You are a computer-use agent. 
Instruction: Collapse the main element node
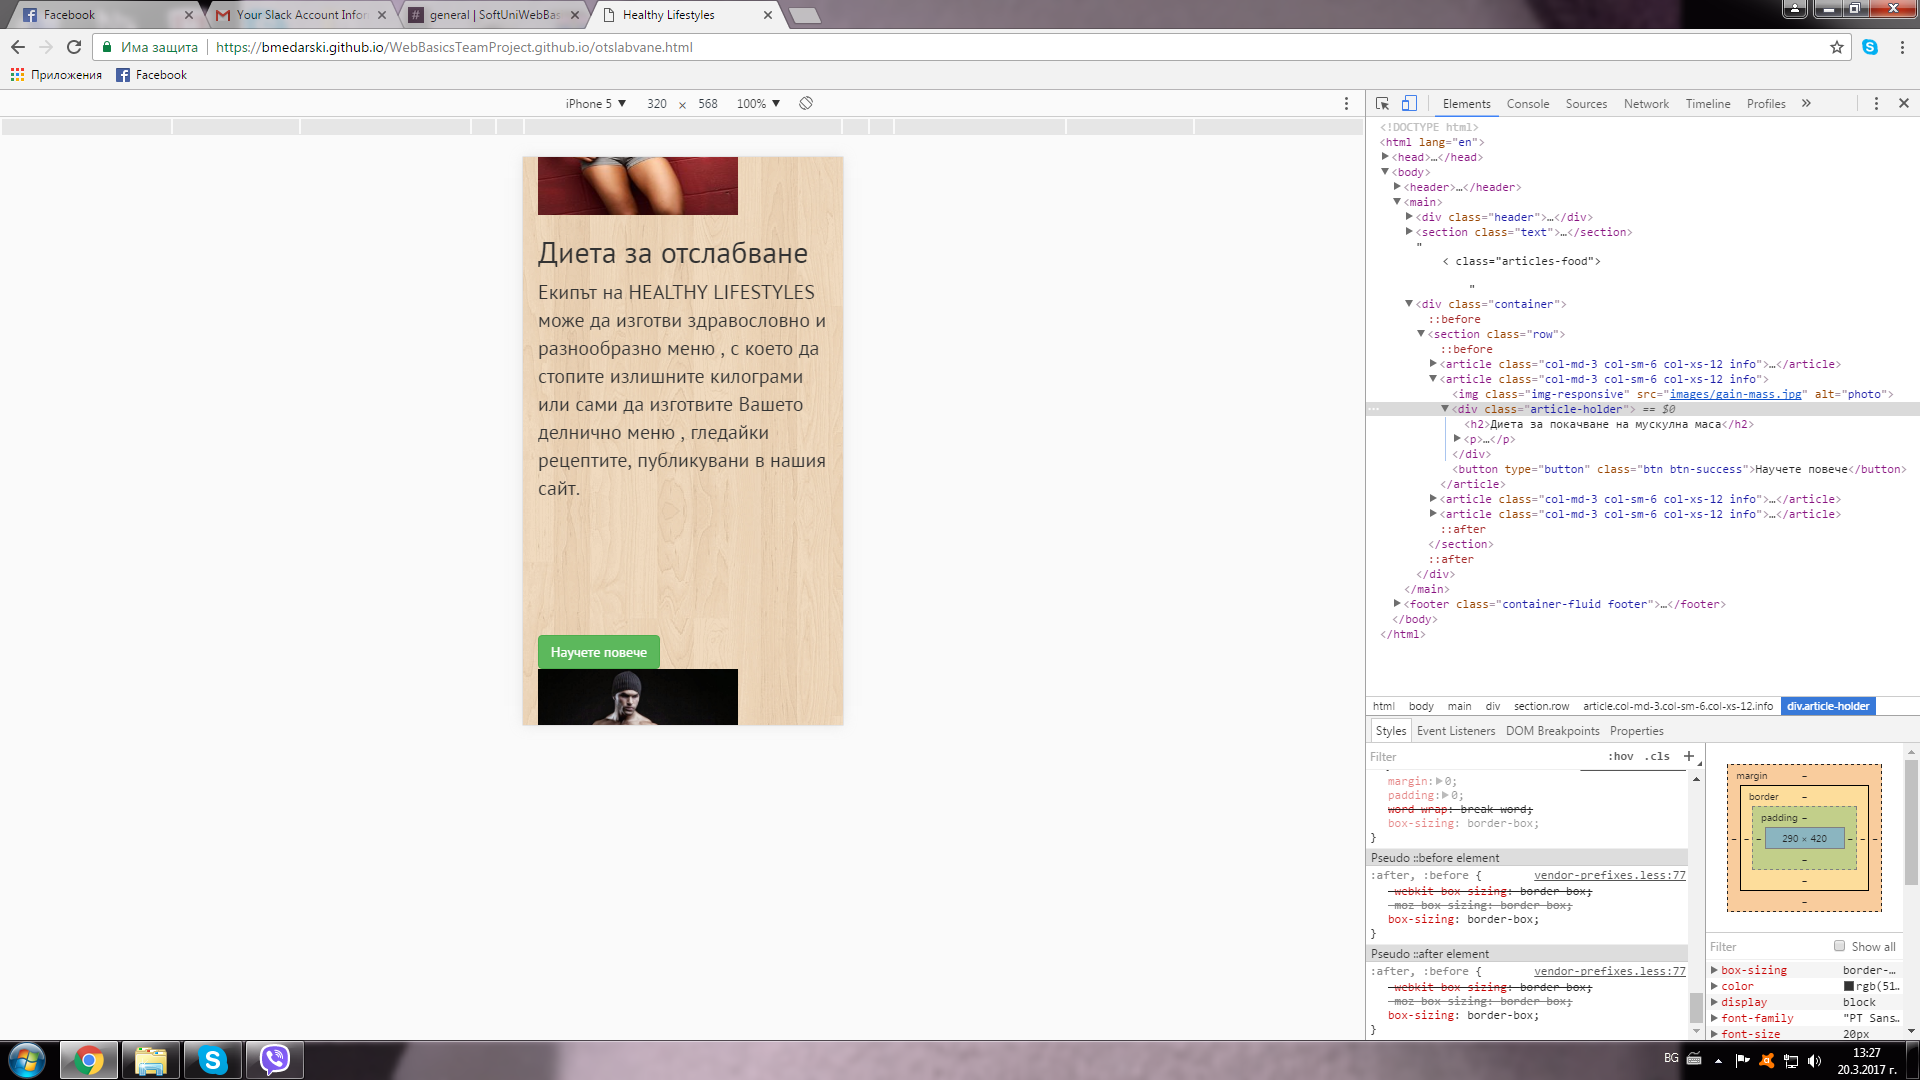pos(1397,202)
